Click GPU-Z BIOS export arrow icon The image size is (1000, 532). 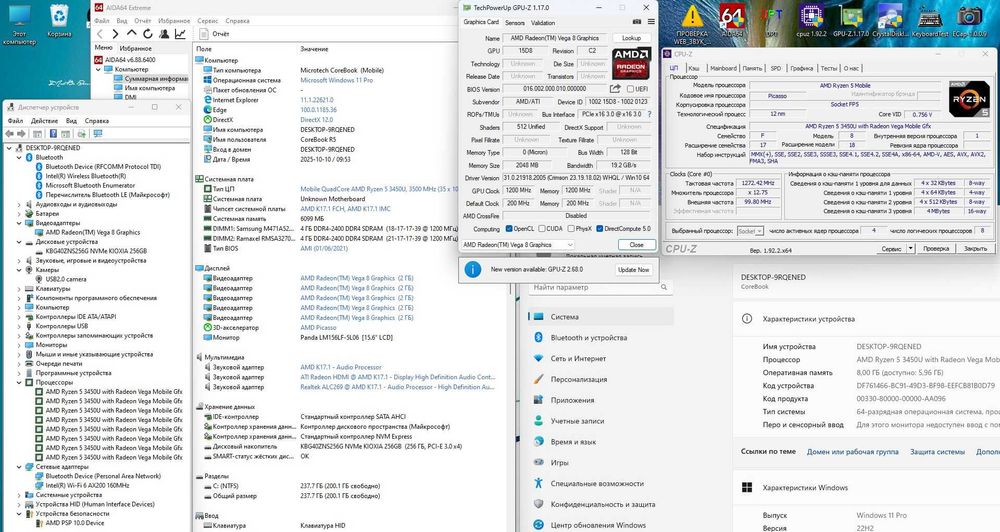[615, 89]
